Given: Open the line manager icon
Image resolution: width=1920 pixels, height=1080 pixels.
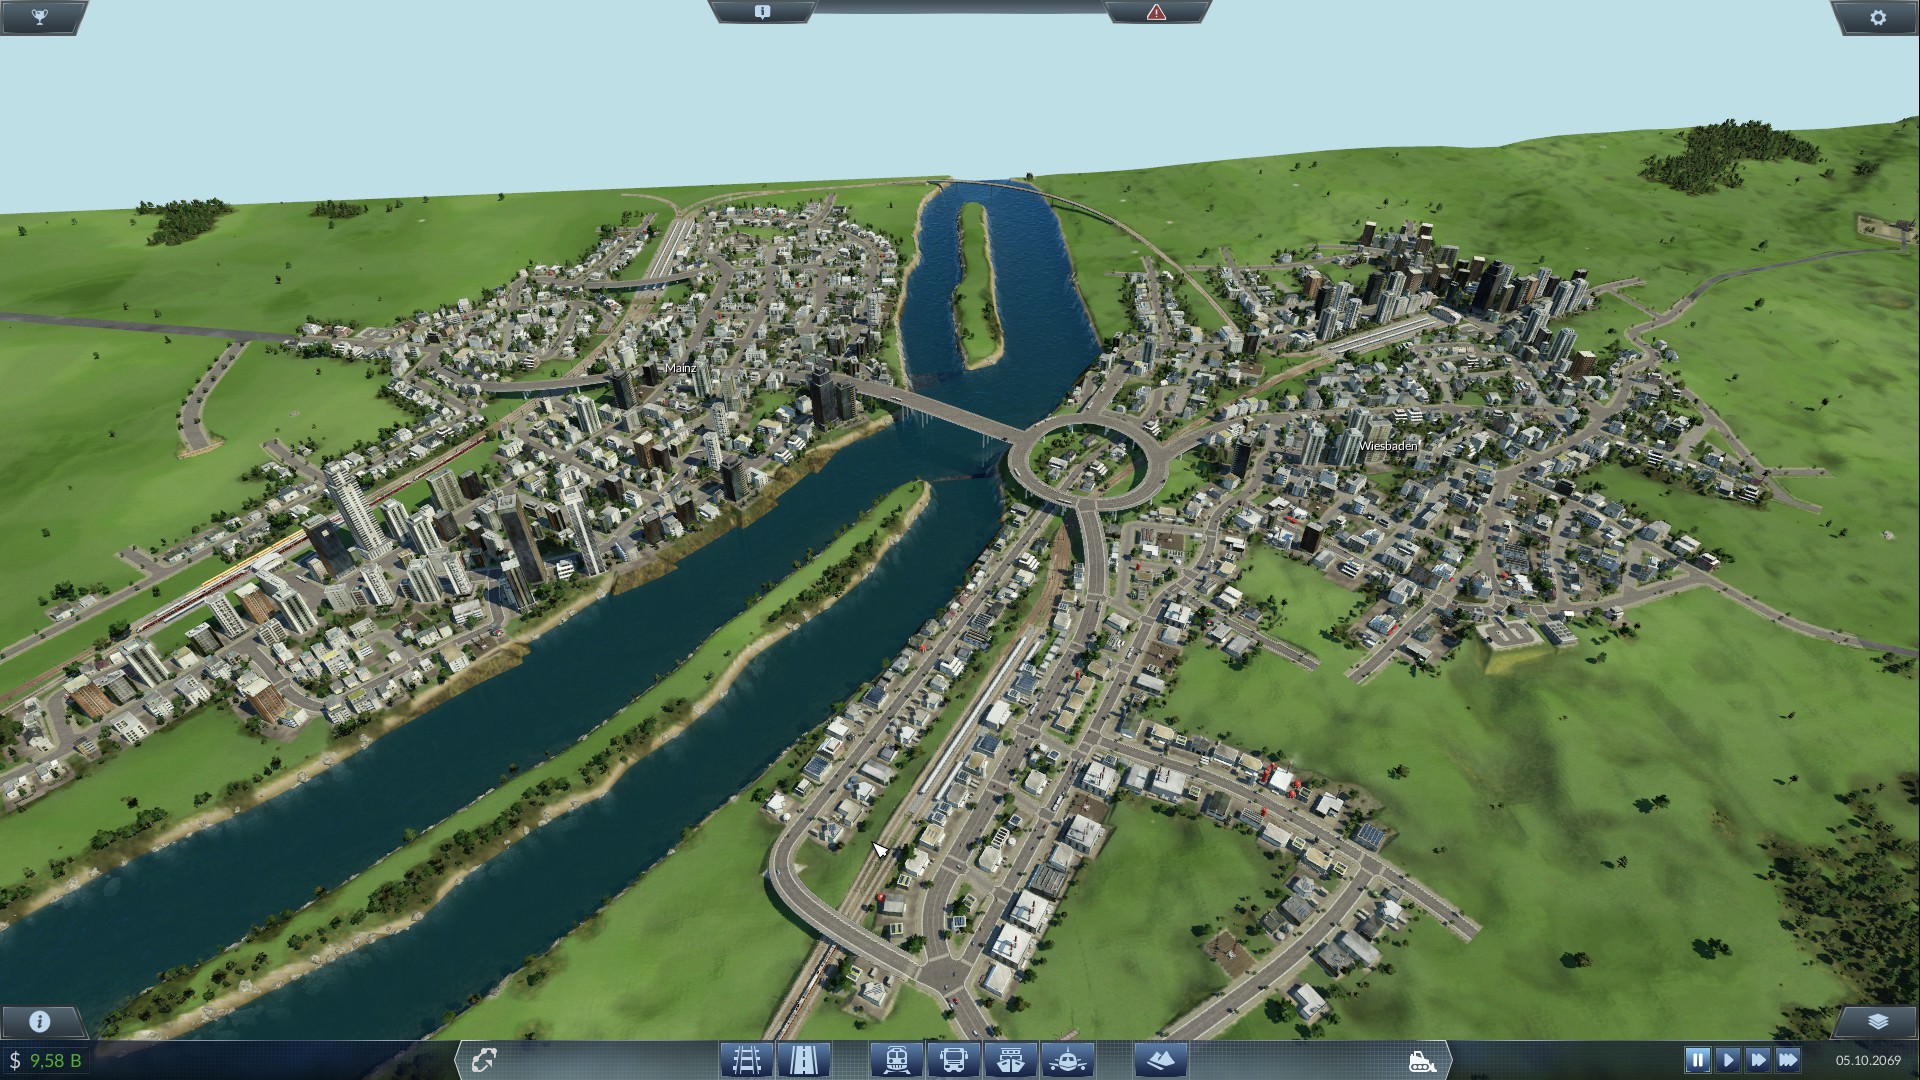Looking at the screenshot, I should tap(485, 1059).
